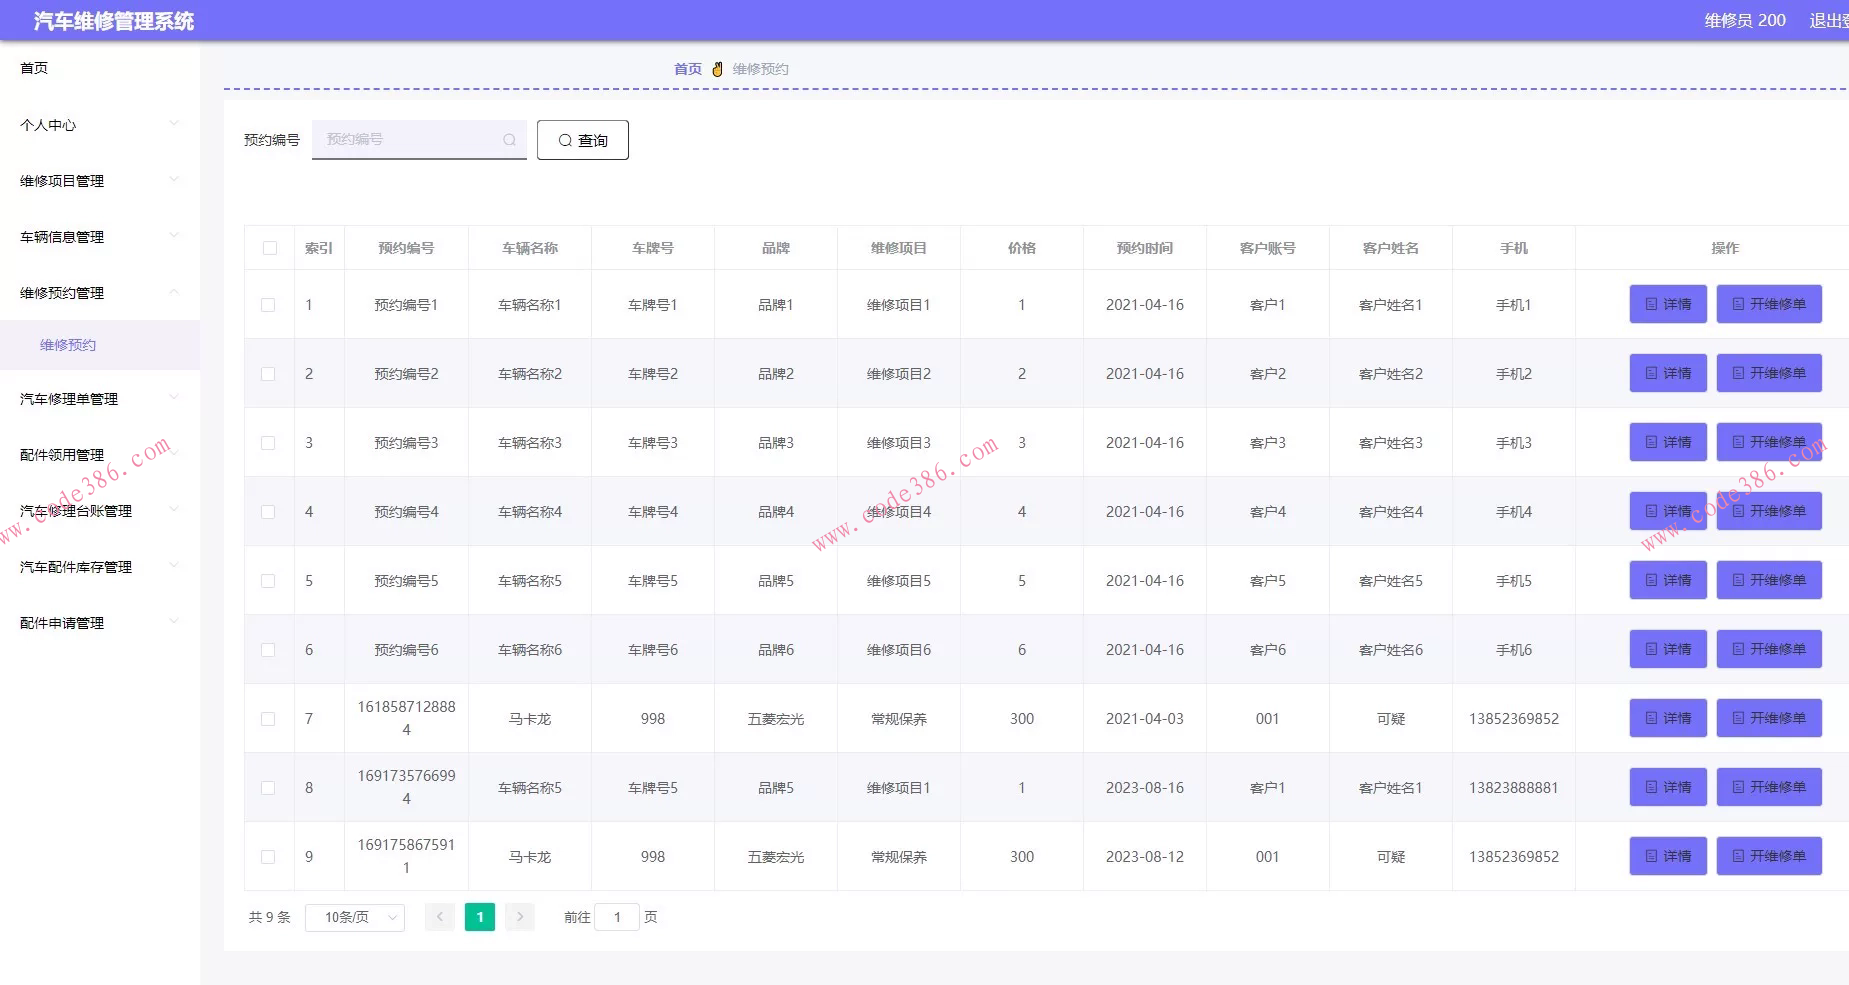The height and width of the screenshot is (985, 1849).
Task: Expand 个人中心 sidebar menu
Action: click(98, 125)
